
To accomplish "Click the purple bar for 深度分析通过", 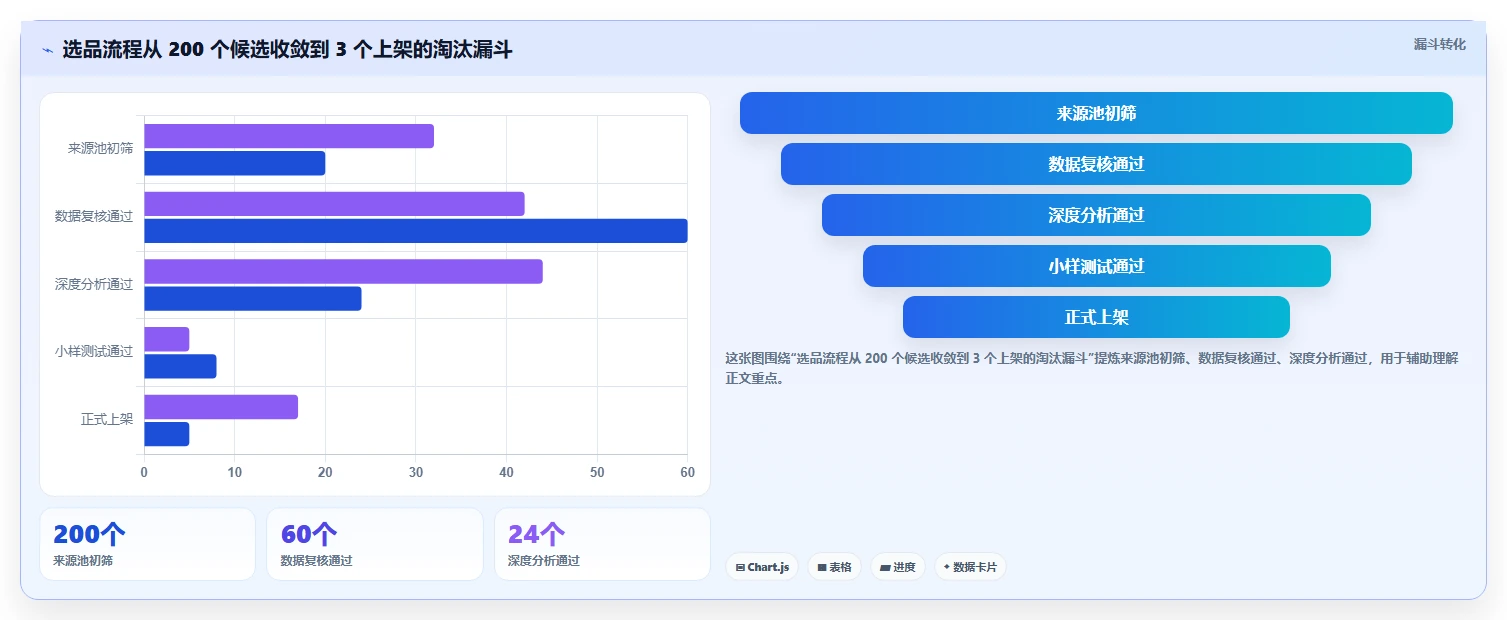I will pyautogui.click(x=343, y=271).
